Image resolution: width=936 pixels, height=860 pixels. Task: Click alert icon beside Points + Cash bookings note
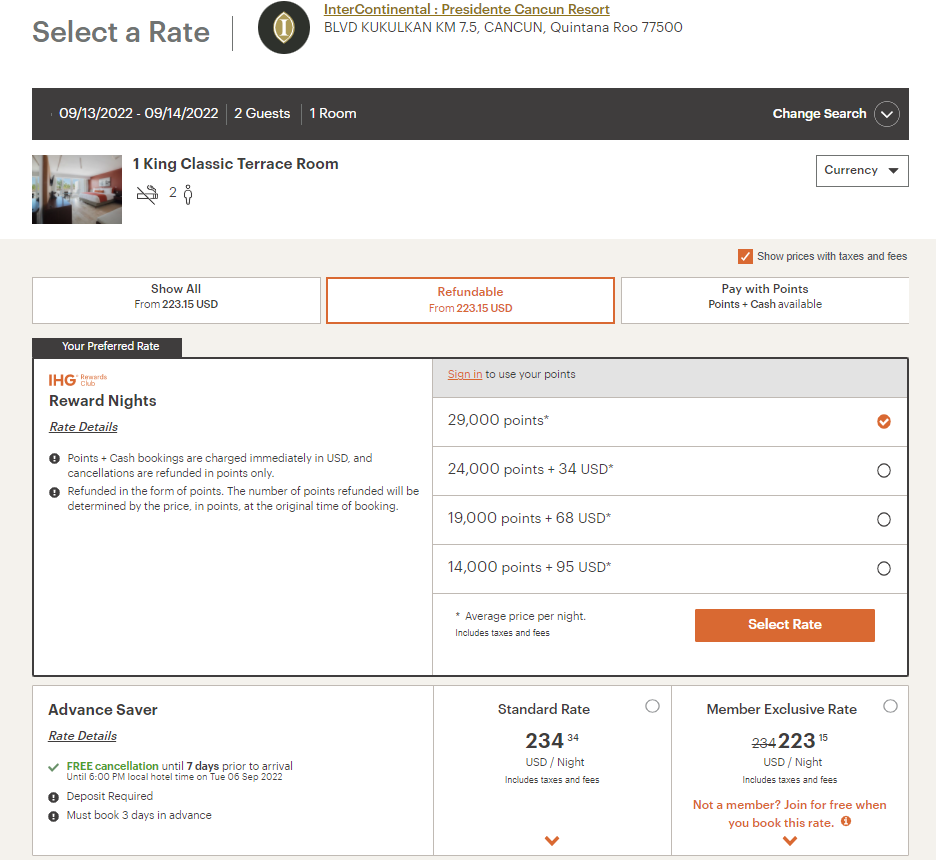pos(54,458)
